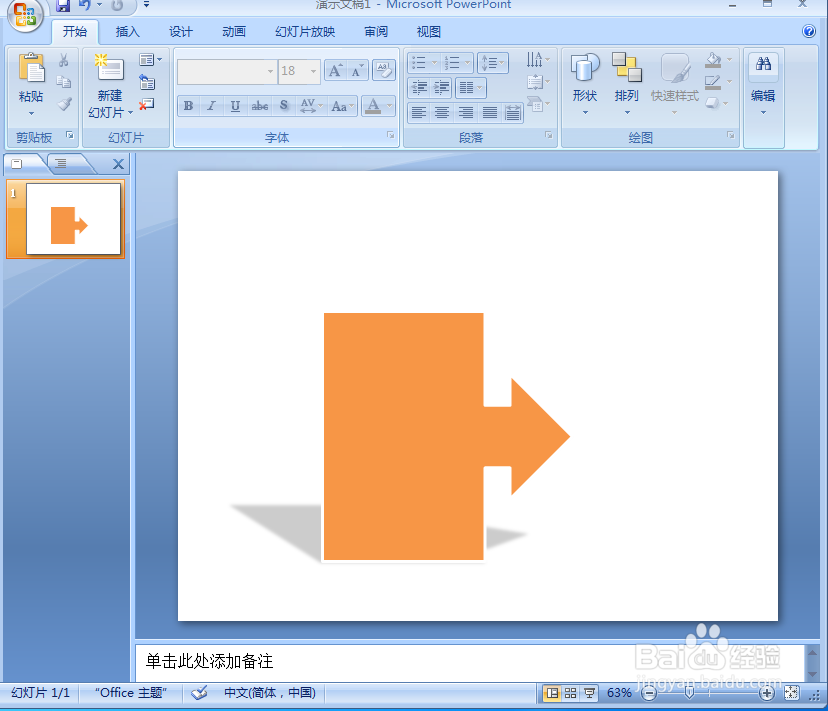The height and width of the screenshot is (711, 828).
Task: Click the Paste clipboard icon
Action: [x=31, y=68]
